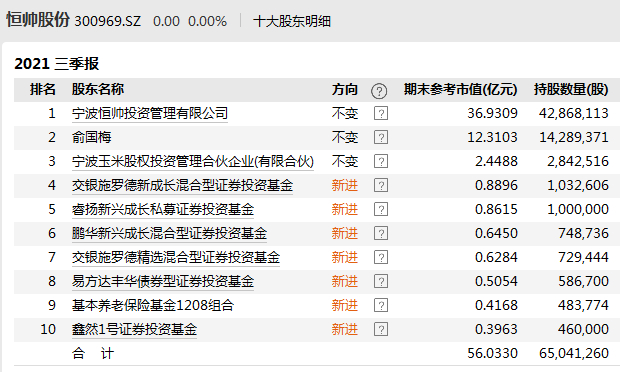This screenshot has height=372, width=620.
Task: Click the 持股数量(股) column header
Action: tap(571, 90)
